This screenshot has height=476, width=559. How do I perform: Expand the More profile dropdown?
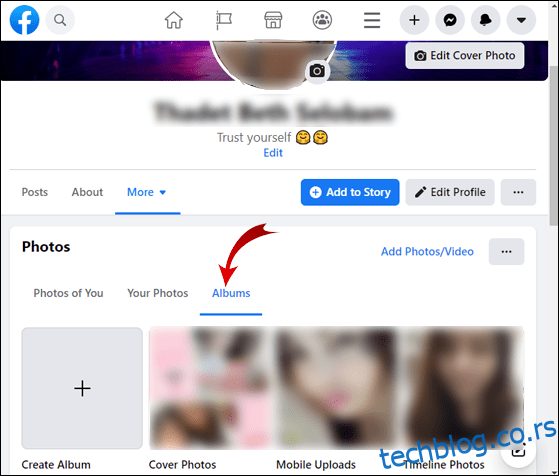tap(147, 192)
